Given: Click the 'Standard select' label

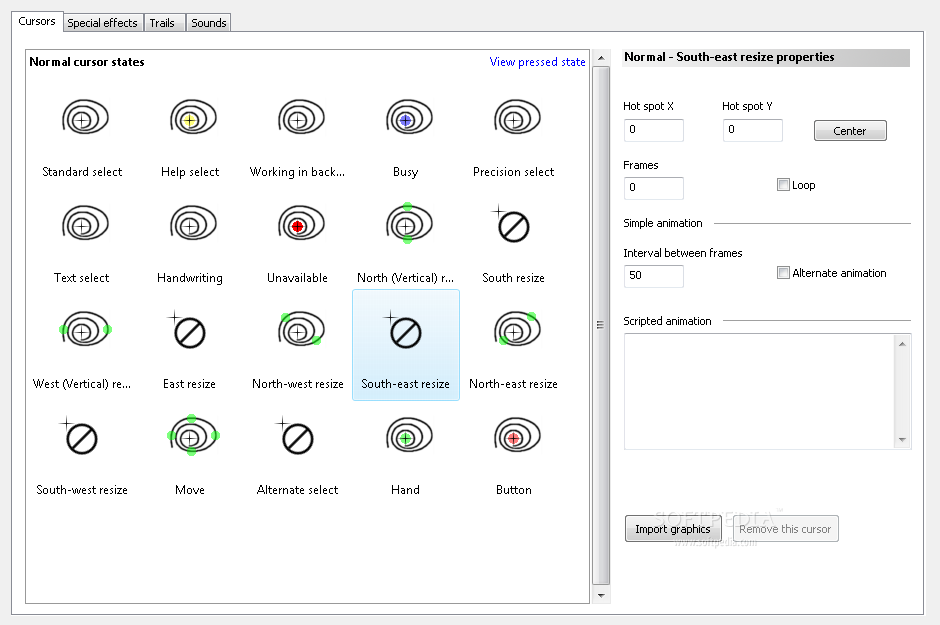Looking at the screenshot, I should (x=82, y=172).
